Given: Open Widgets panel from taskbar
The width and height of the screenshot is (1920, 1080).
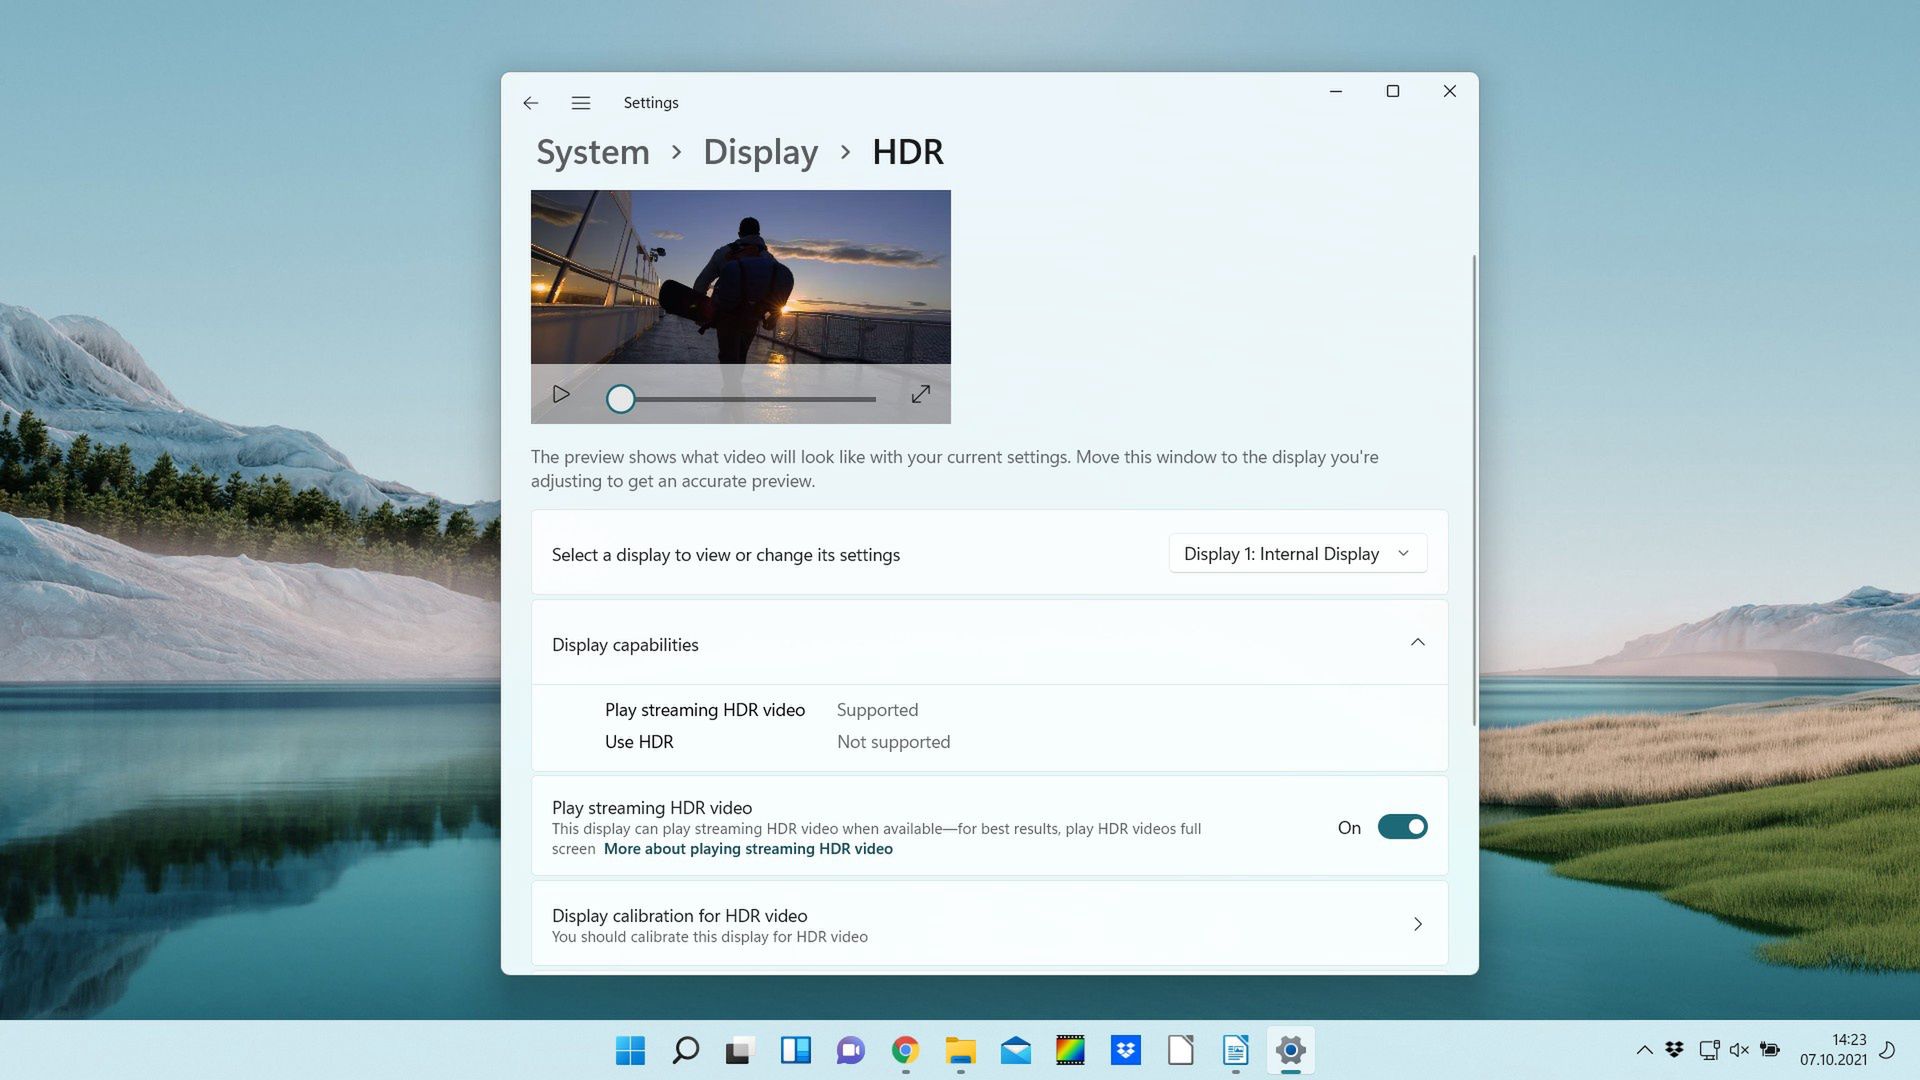Looking at the screenshot, I should [796, 1050].
